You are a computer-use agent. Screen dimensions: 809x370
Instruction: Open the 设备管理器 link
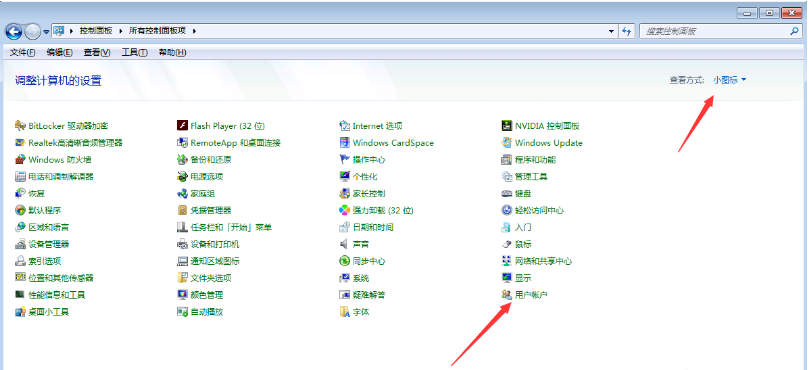point(48,244)
